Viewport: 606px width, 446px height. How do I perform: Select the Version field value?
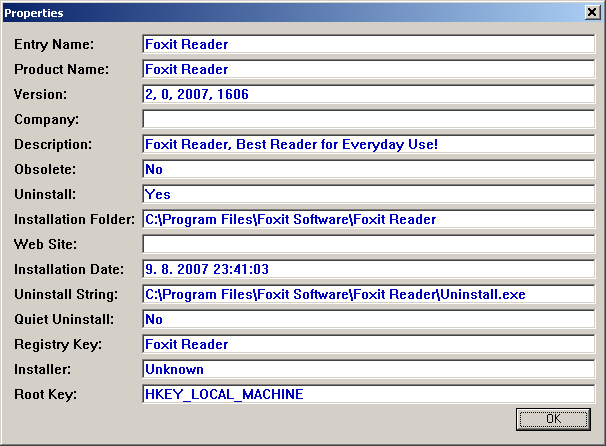[x=369, y=94]
